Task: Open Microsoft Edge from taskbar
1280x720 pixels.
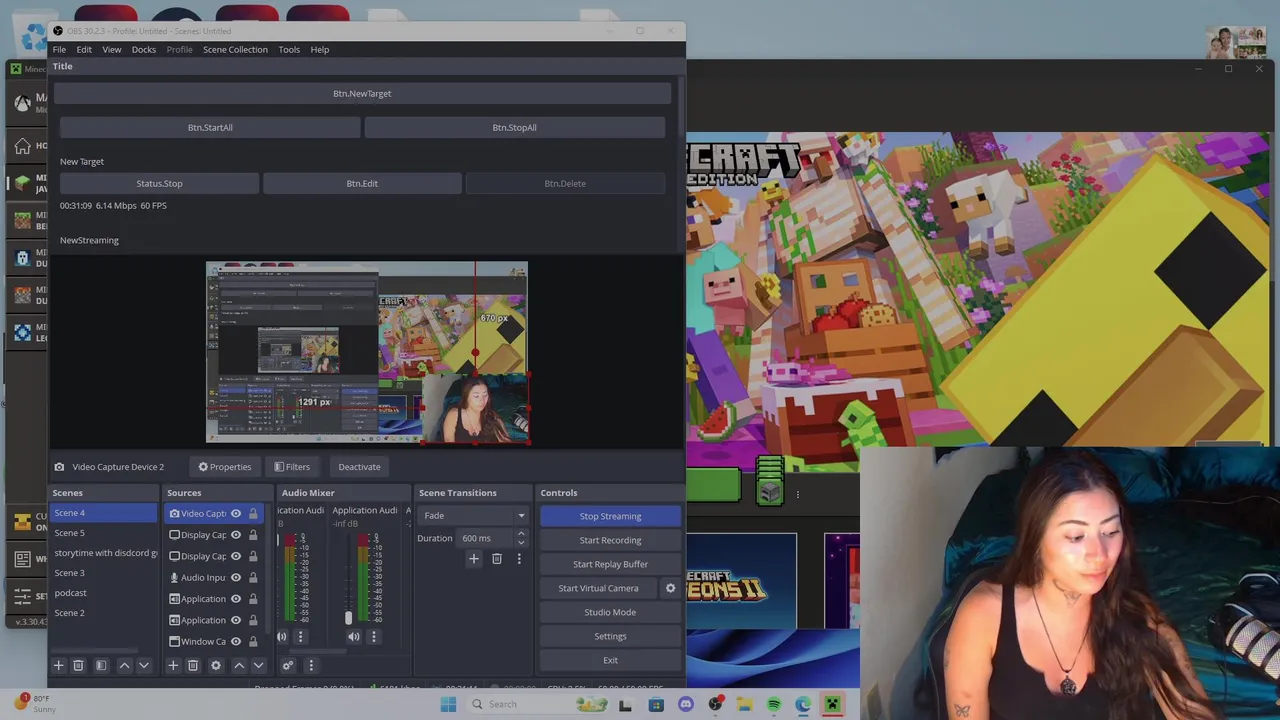Action: (803, 704)
